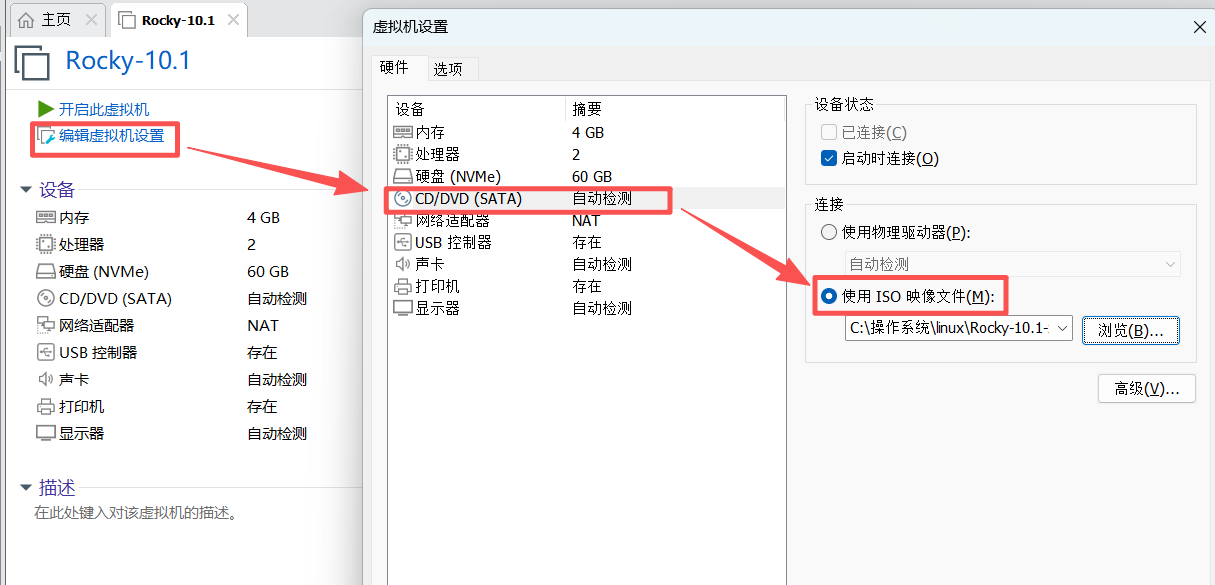This screenshot has width=1215, height=585.
Task: Click NAT value in main window
Action: [263, 325]
